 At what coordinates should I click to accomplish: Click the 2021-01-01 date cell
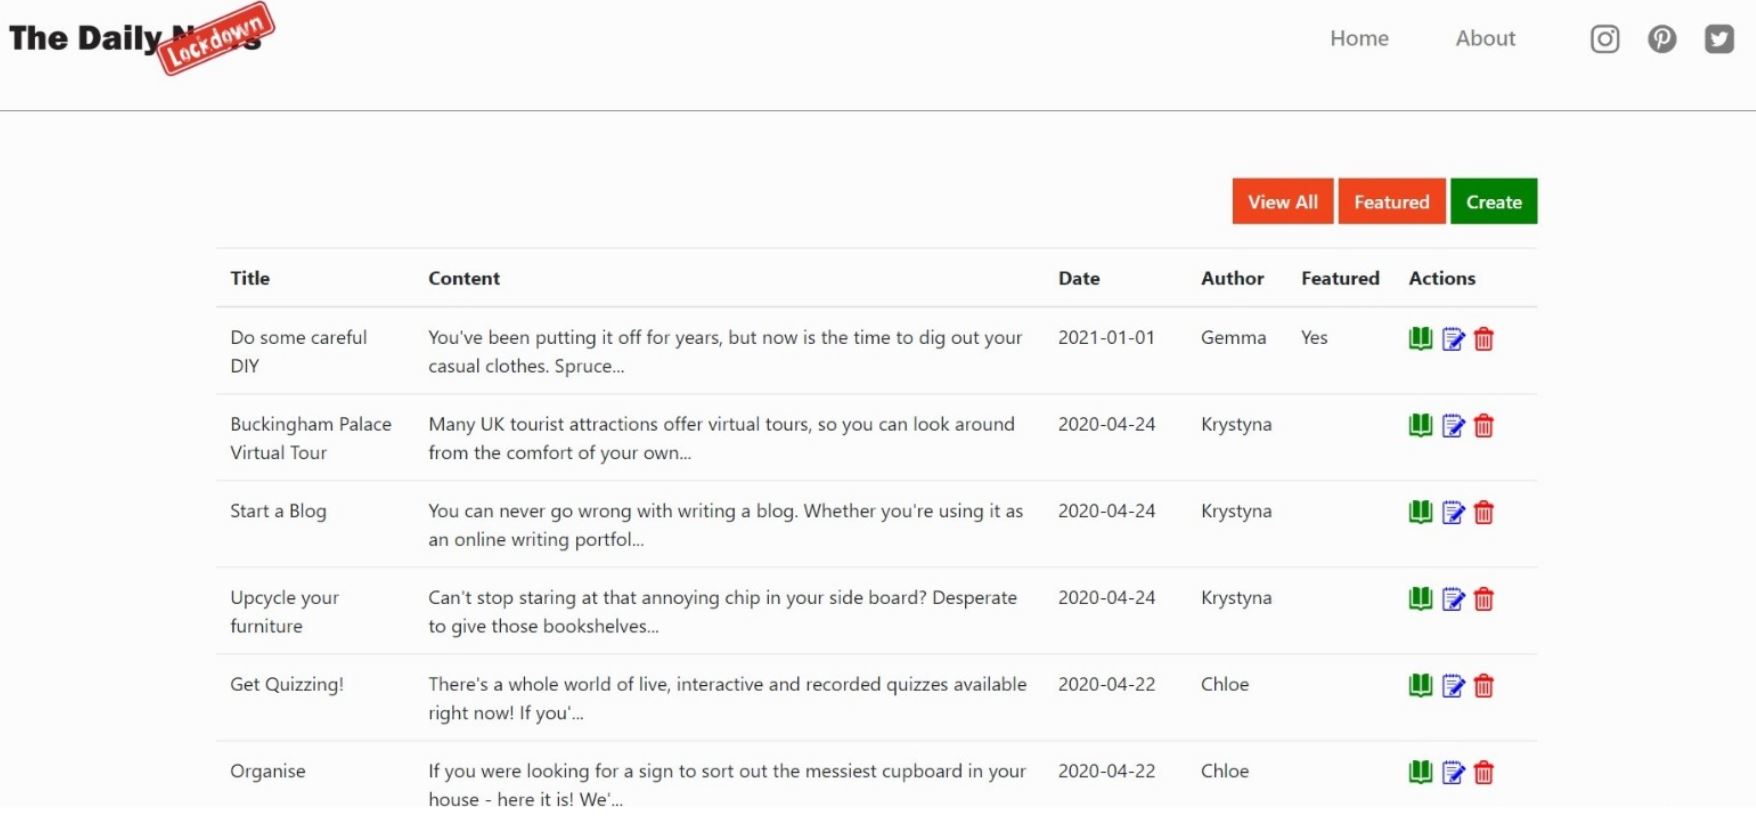pyautogui.click(x=1106, y=337)
